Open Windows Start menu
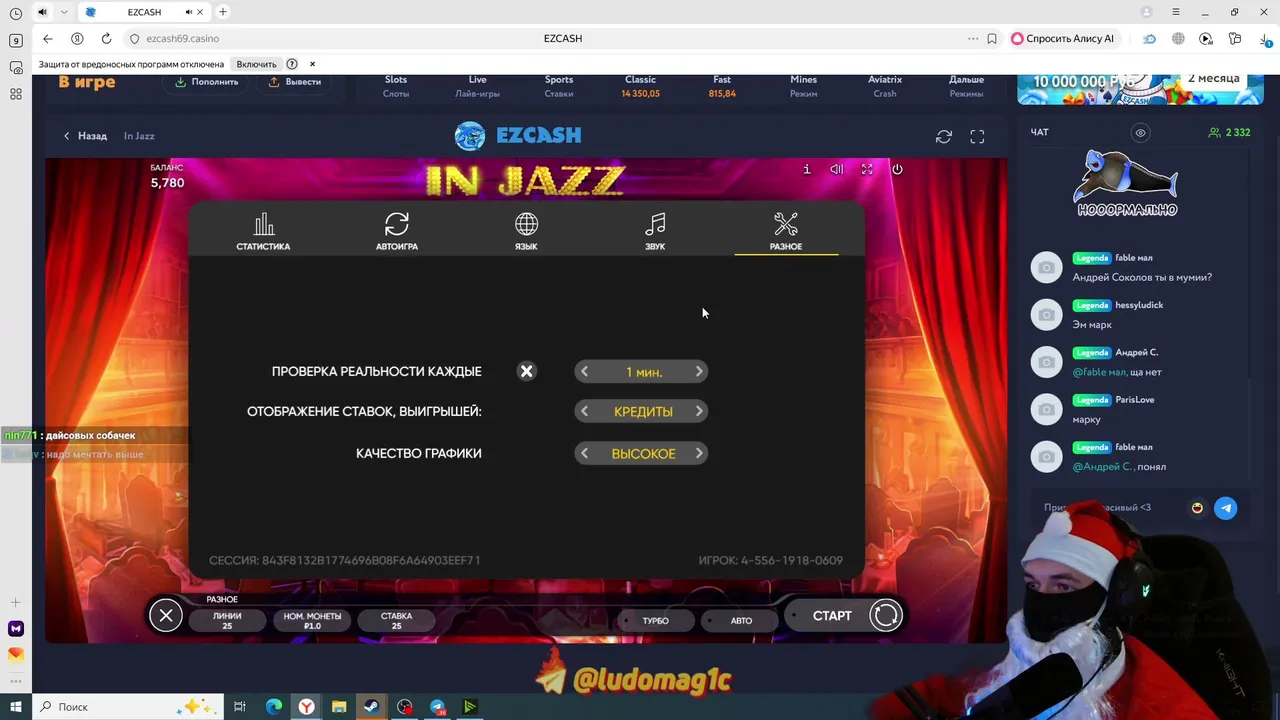 [x=15, y=707]
